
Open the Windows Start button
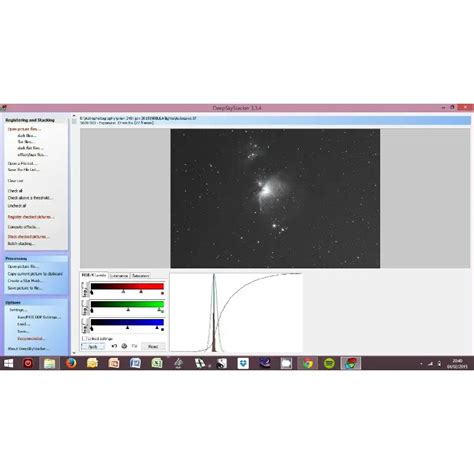point(8,363)
